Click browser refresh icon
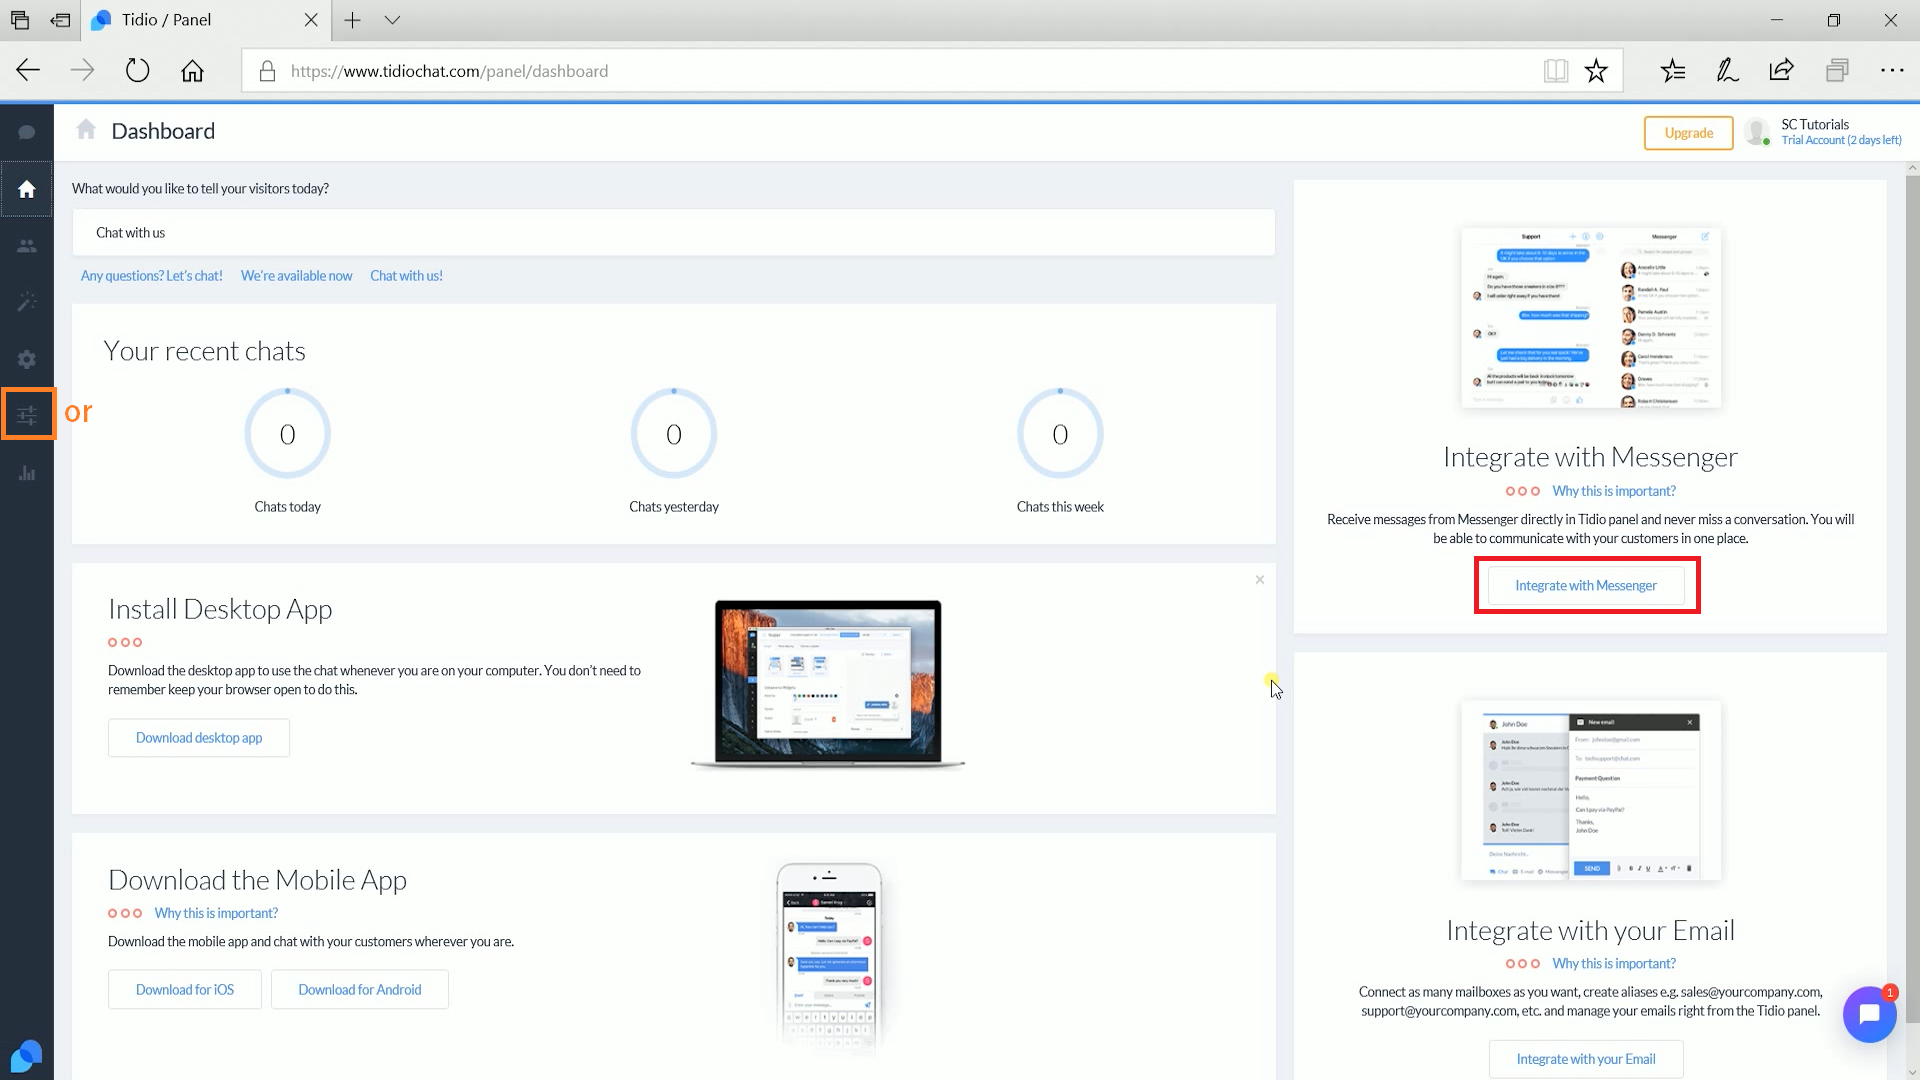1920x1080 pixels. click(x=137, y=71)
